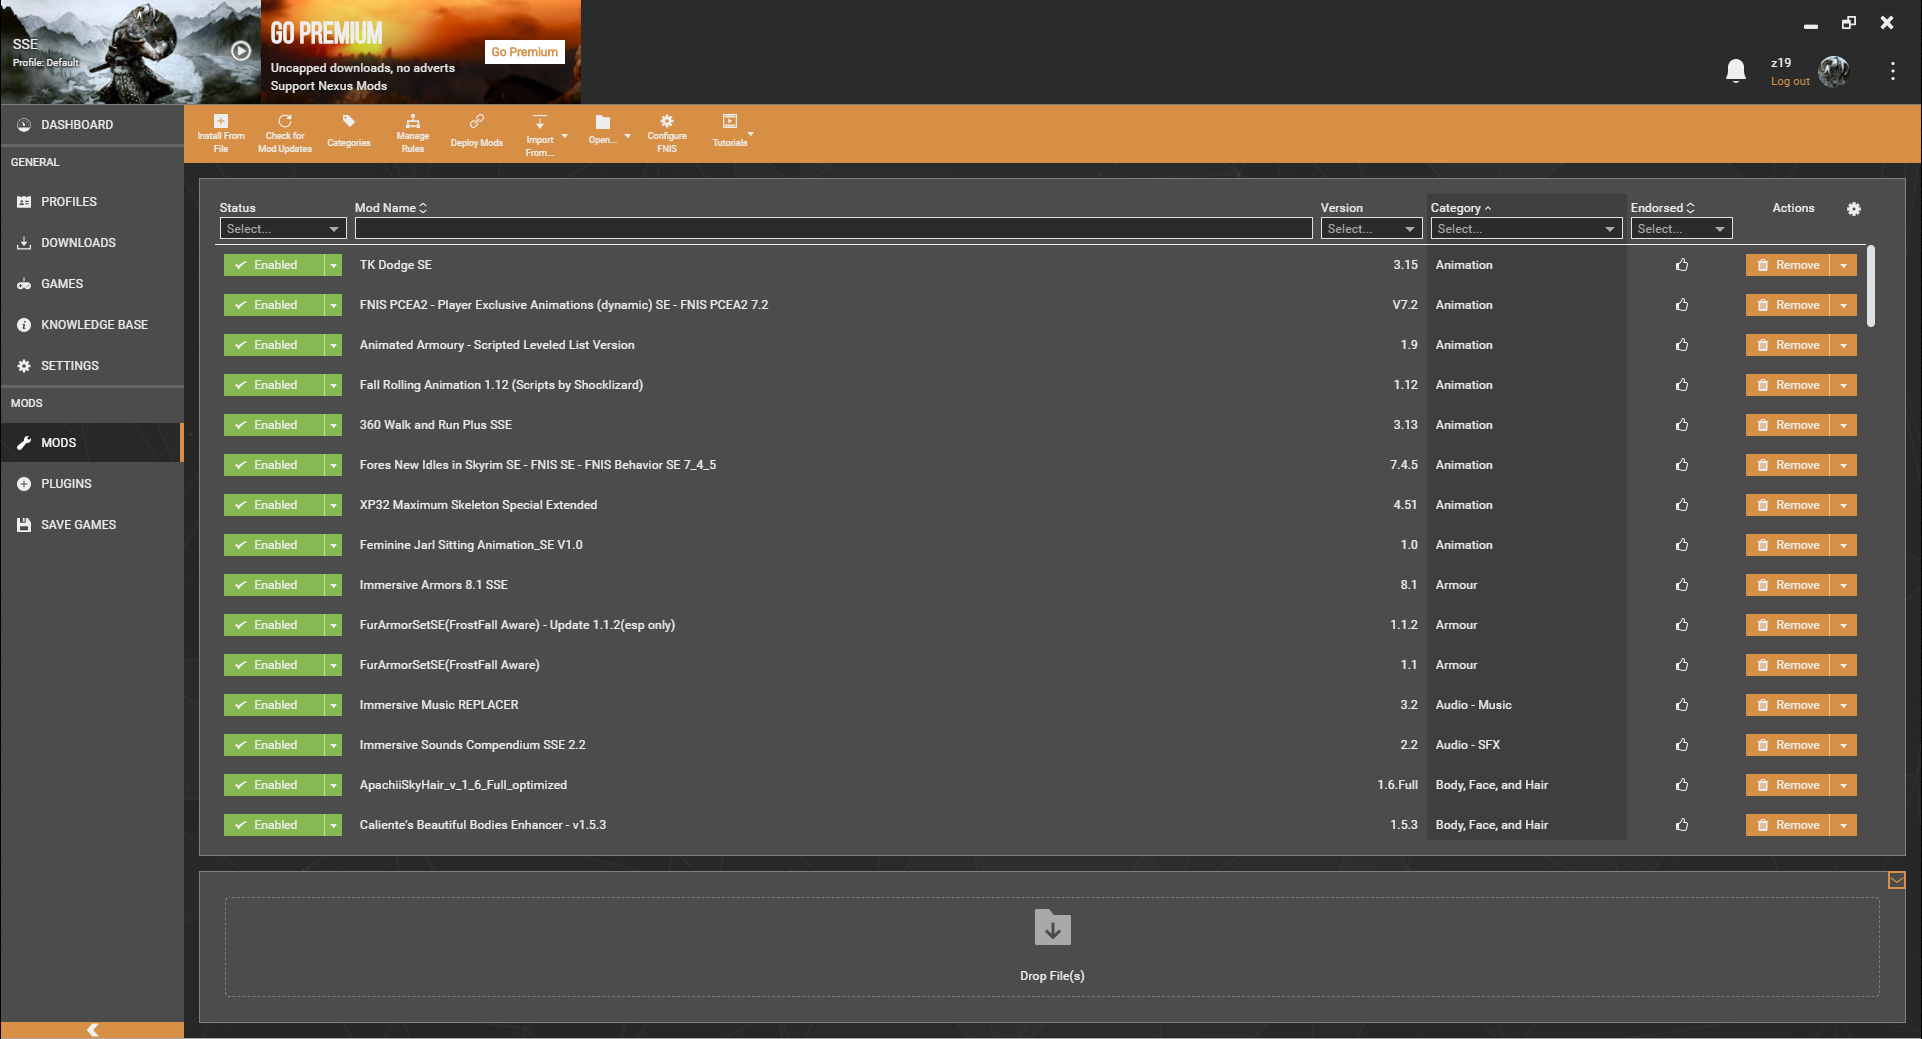Endorse XP32 Maximum Skeleton Special Extended
Image resolution: width=1922 pixels, height=1039 pixels.
point(1682,505)
